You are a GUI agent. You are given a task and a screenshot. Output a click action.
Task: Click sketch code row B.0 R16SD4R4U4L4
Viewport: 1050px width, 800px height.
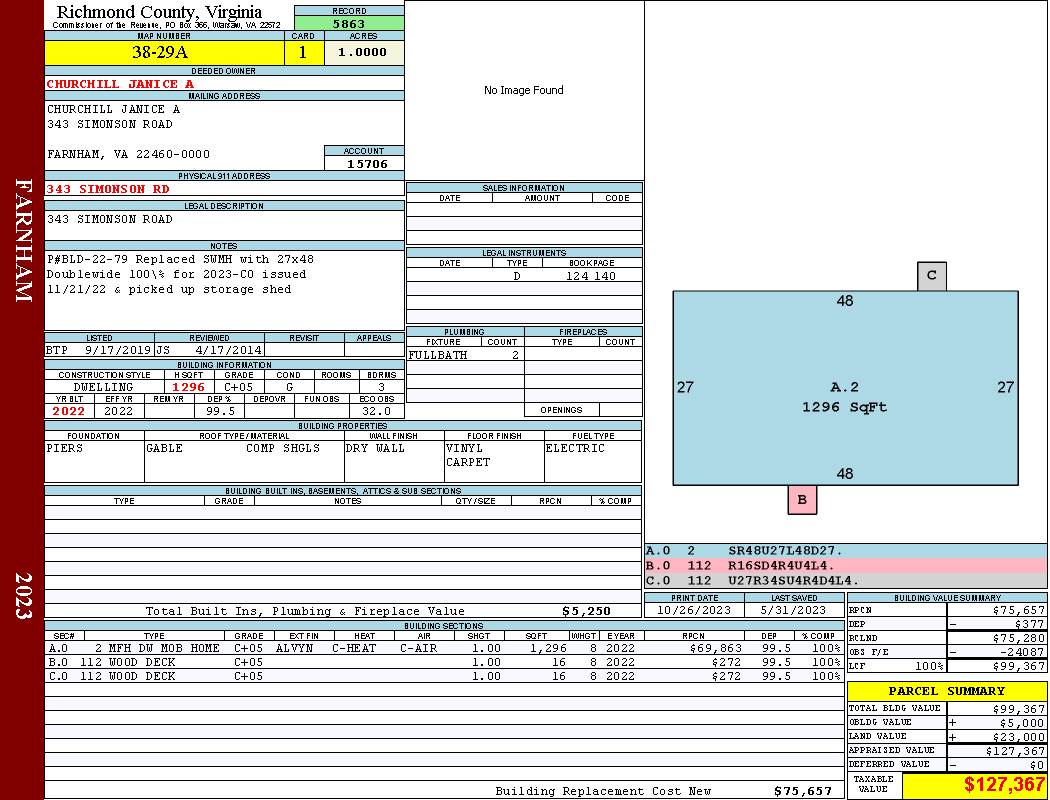point(846,566)
